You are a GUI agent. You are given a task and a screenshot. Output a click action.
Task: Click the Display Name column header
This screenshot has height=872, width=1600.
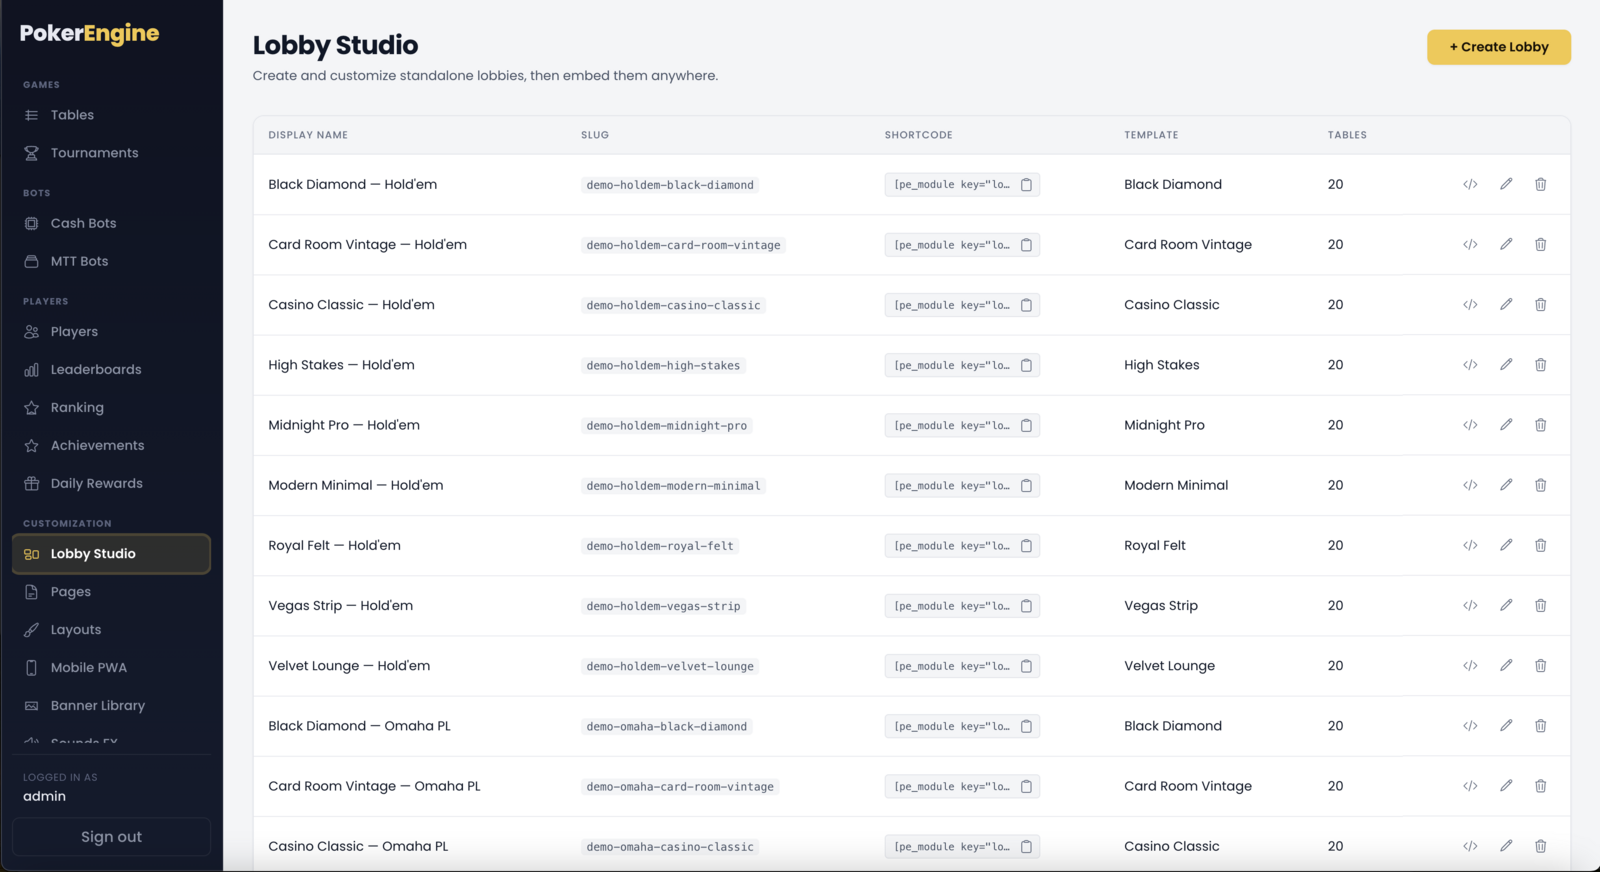[x=308, y=135]
